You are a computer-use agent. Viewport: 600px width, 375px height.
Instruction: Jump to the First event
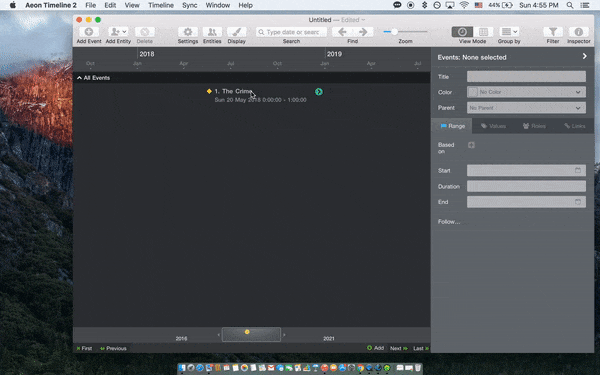tap(84, 348)
